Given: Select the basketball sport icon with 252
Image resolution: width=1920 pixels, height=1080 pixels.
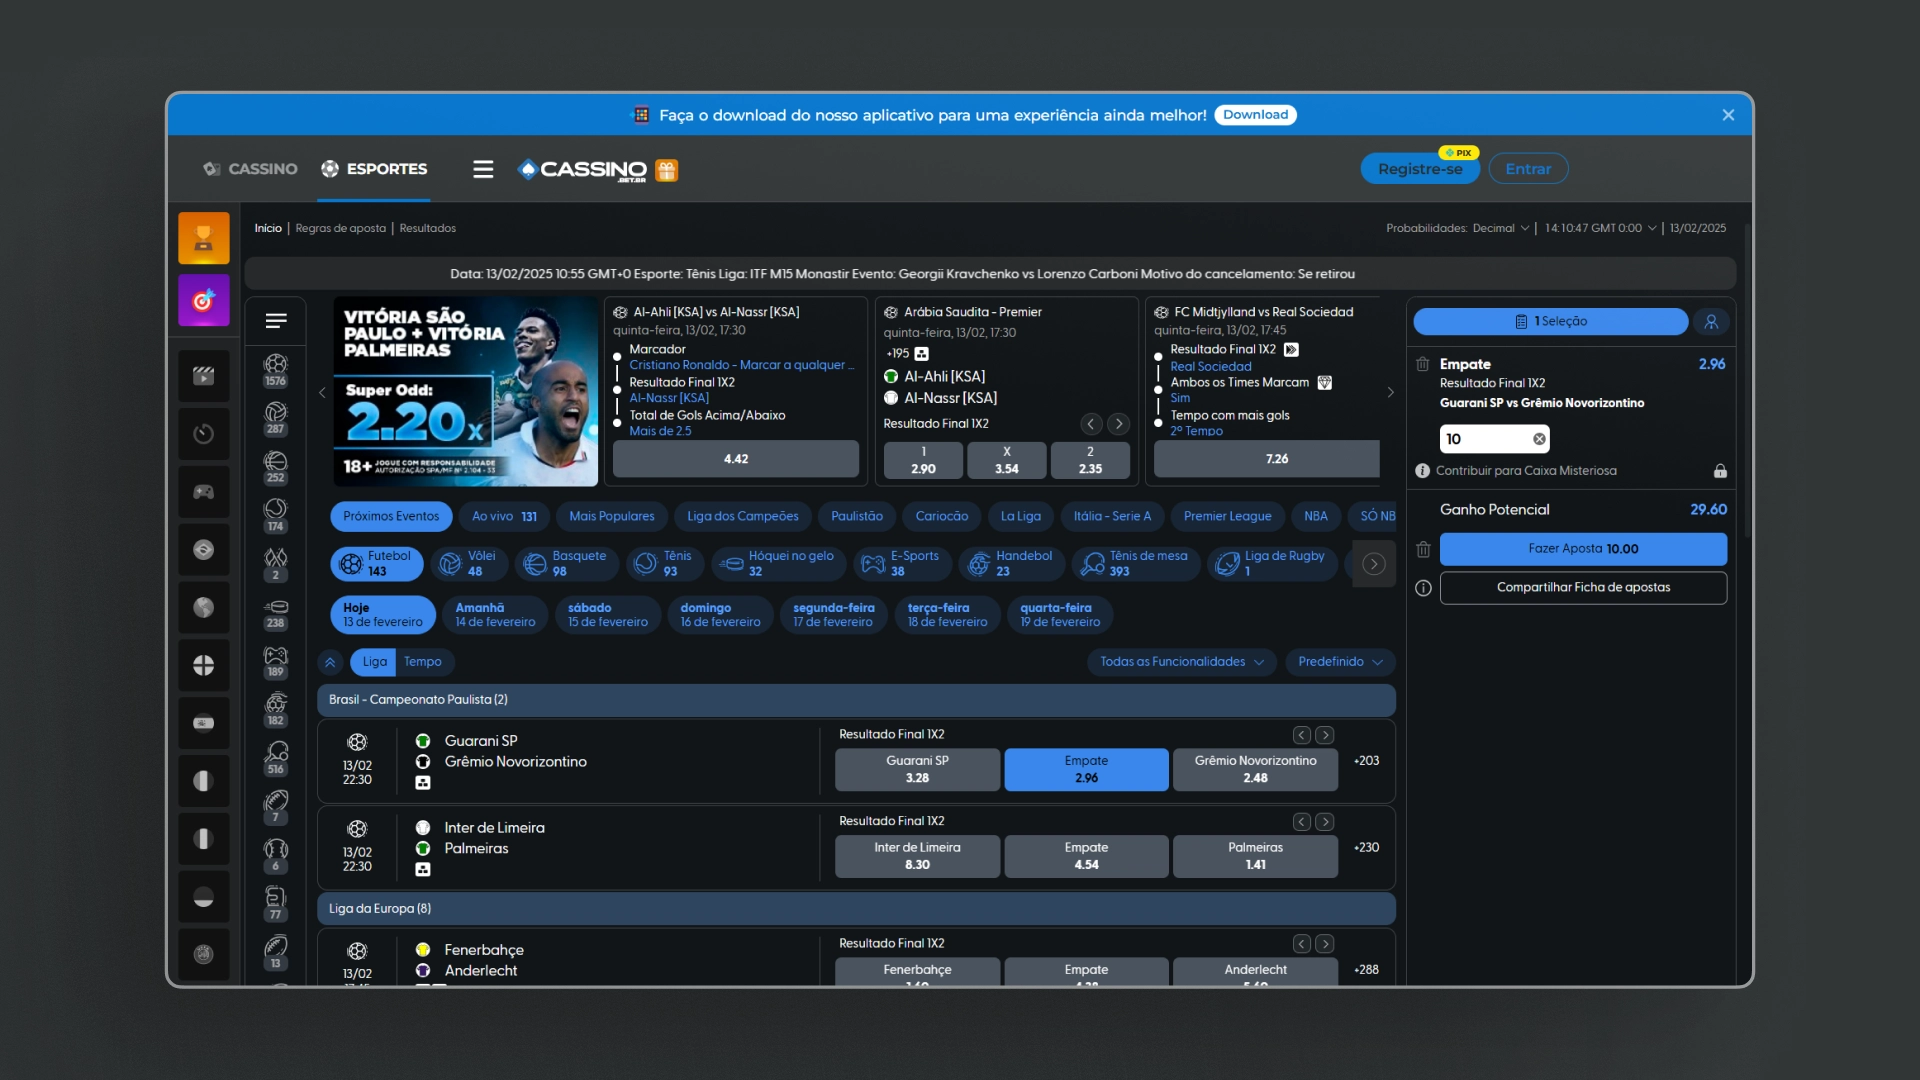Looking at the screenshot, I should point(276,467).
